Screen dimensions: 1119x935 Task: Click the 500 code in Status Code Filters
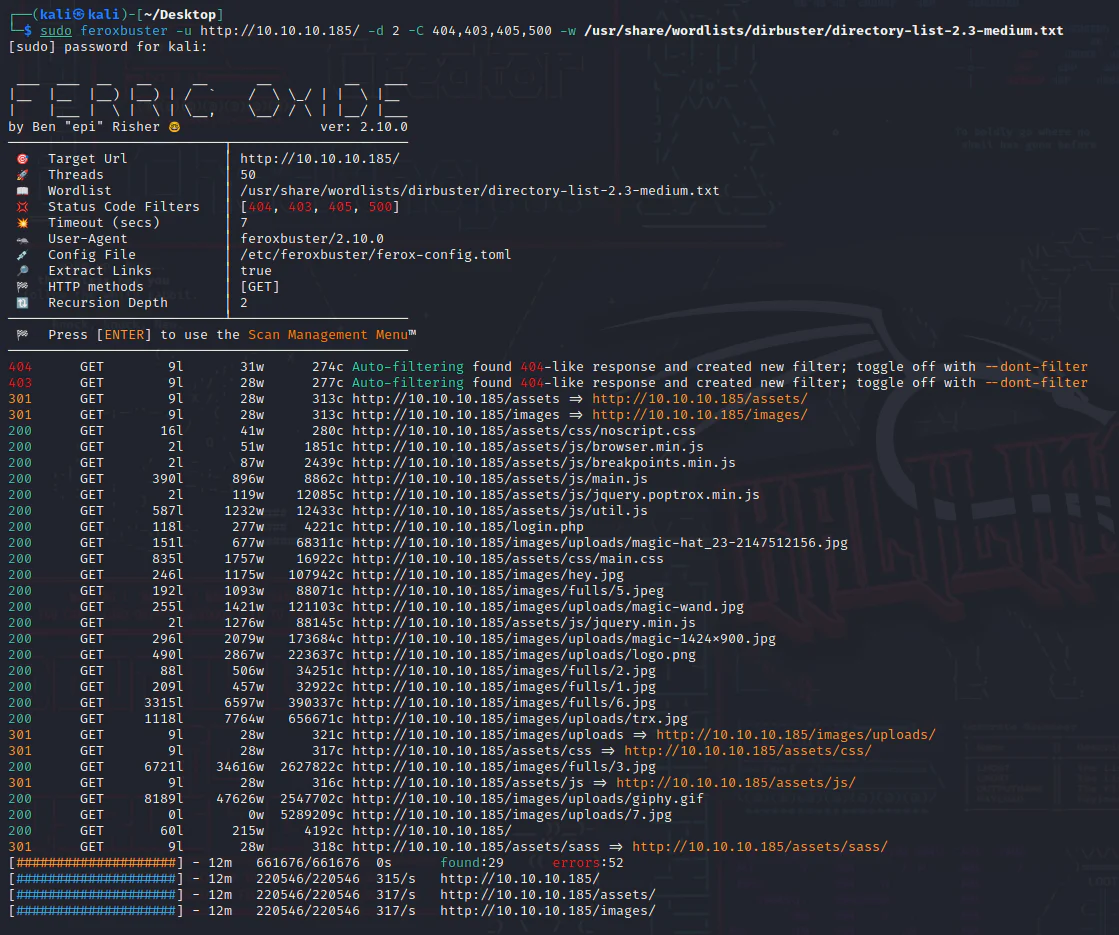click(380, 207)
